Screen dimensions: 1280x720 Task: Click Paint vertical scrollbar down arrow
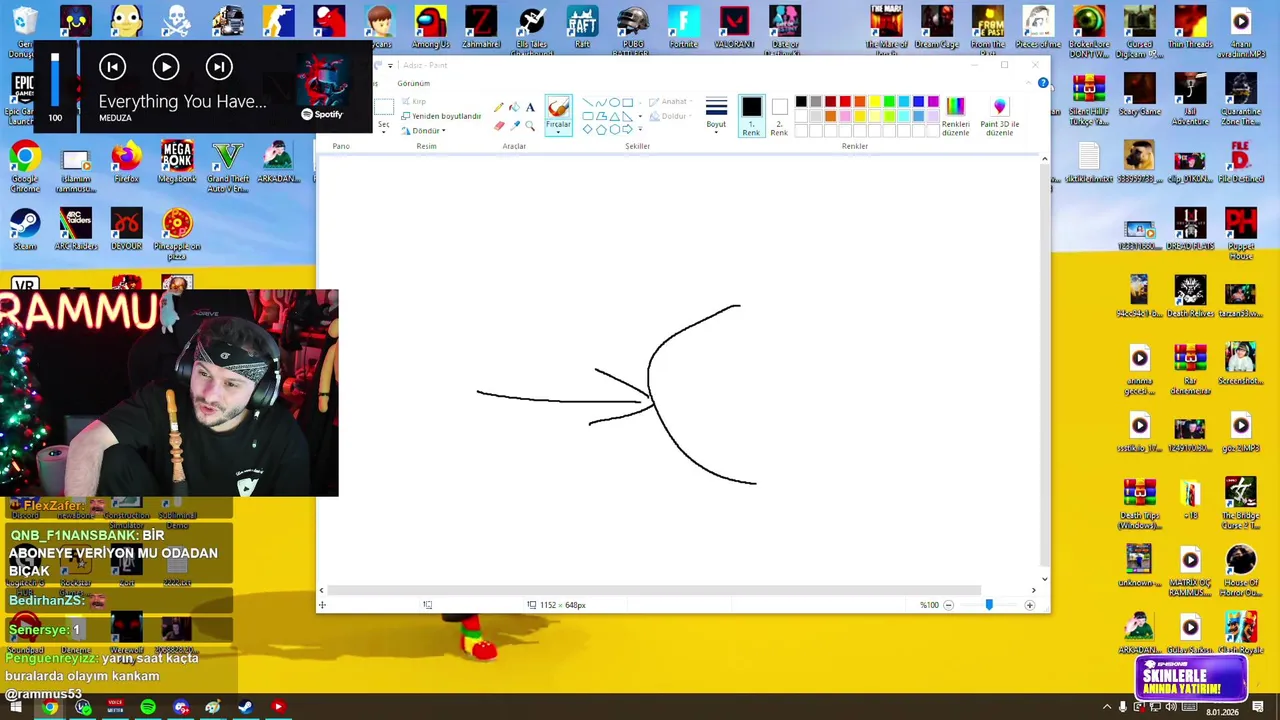point(1044,579)
